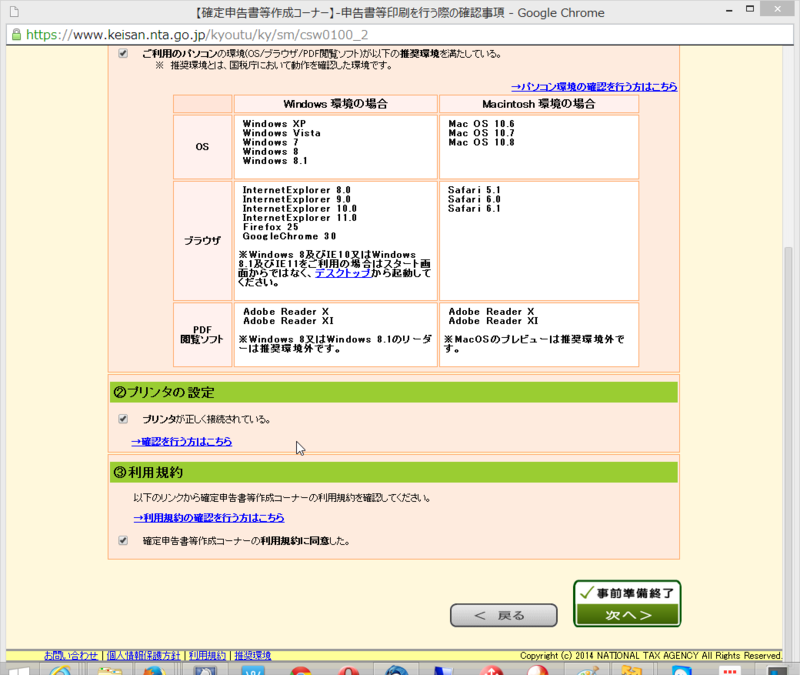Click the Firefox 25 text

coord(270,227)
